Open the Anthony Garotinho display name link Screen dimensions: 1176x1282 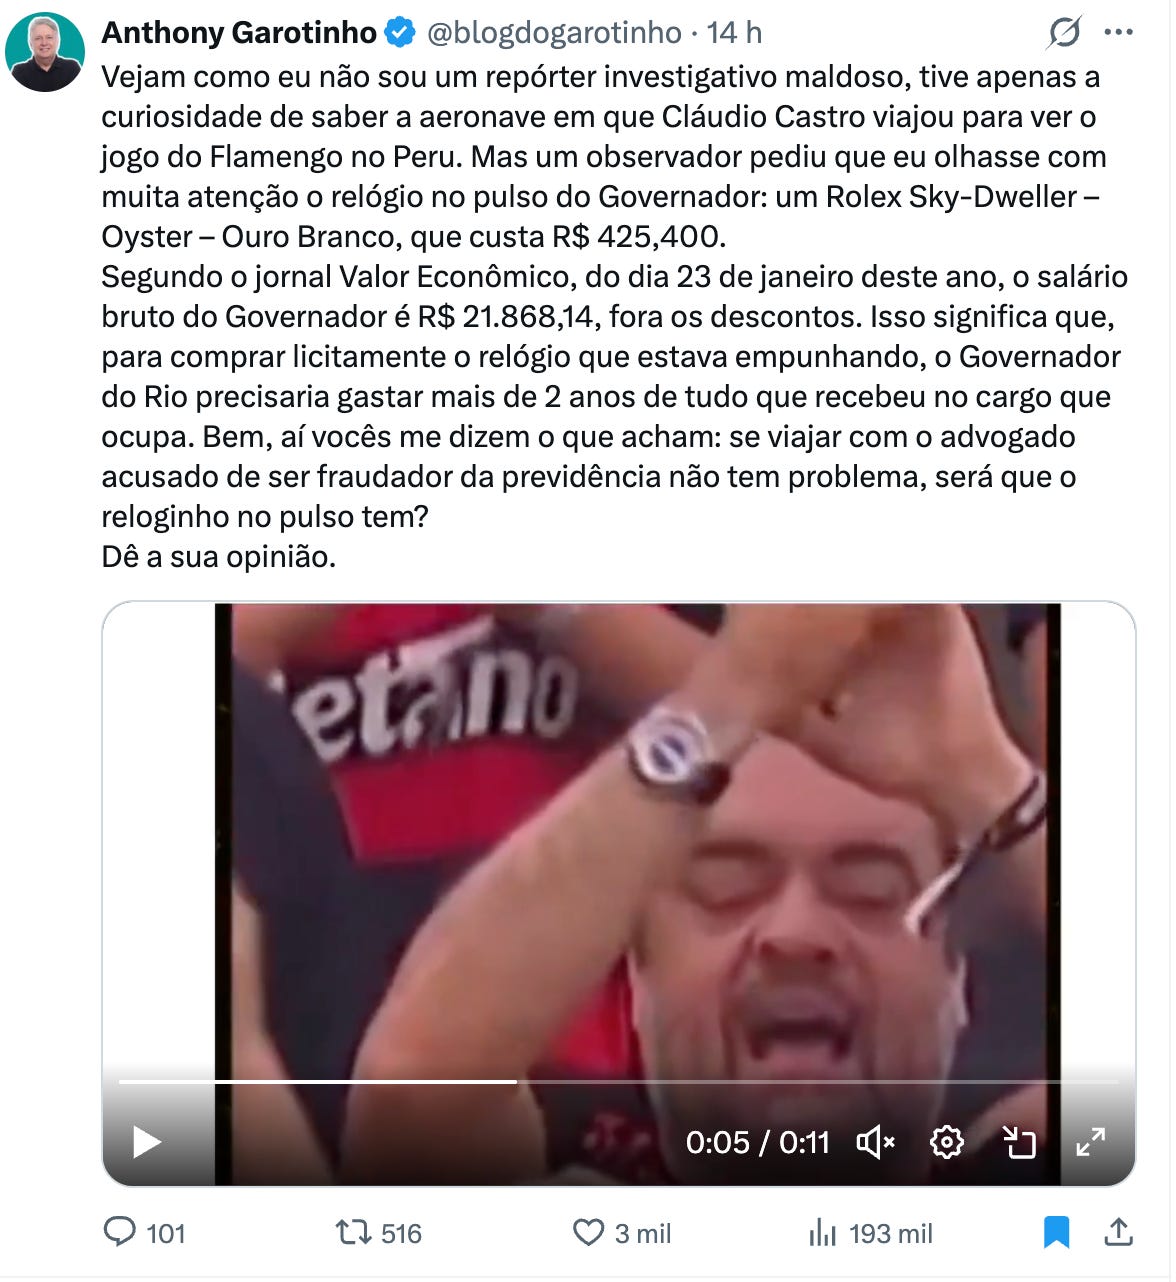[x=239, y=33]
